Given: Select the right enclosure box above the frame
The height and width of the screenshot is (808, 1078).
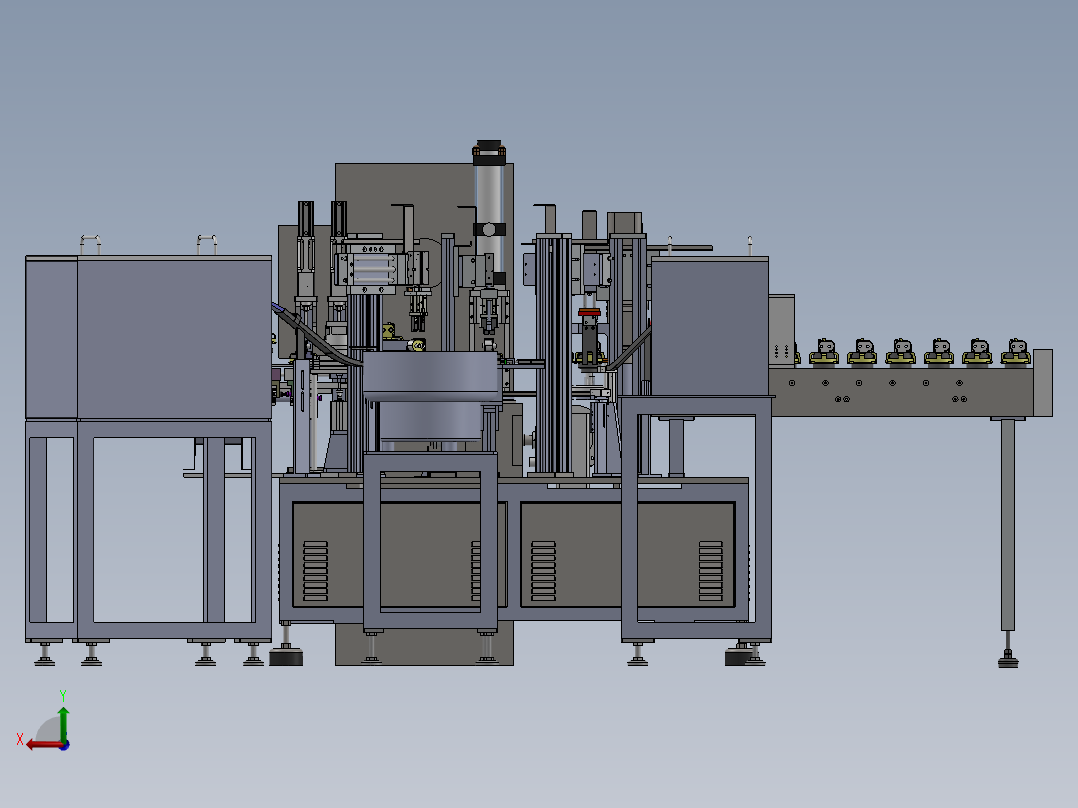Looking at the screenshot, I should 710,327.
